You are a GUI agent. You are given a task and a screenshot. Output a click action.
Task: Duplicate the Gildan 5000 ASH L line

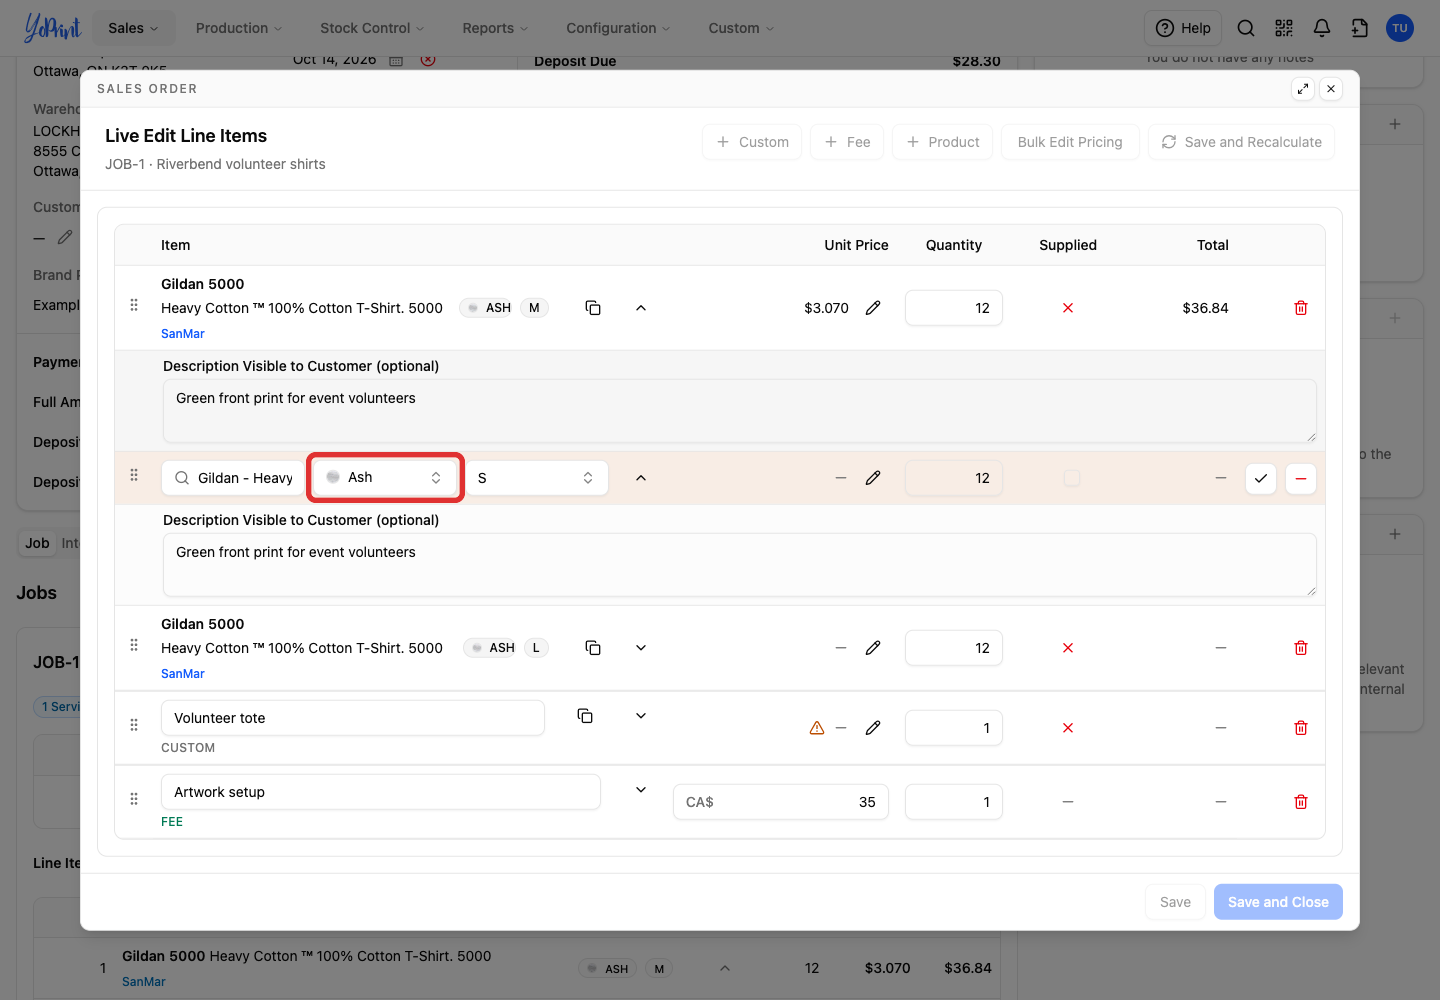(593, 648)
